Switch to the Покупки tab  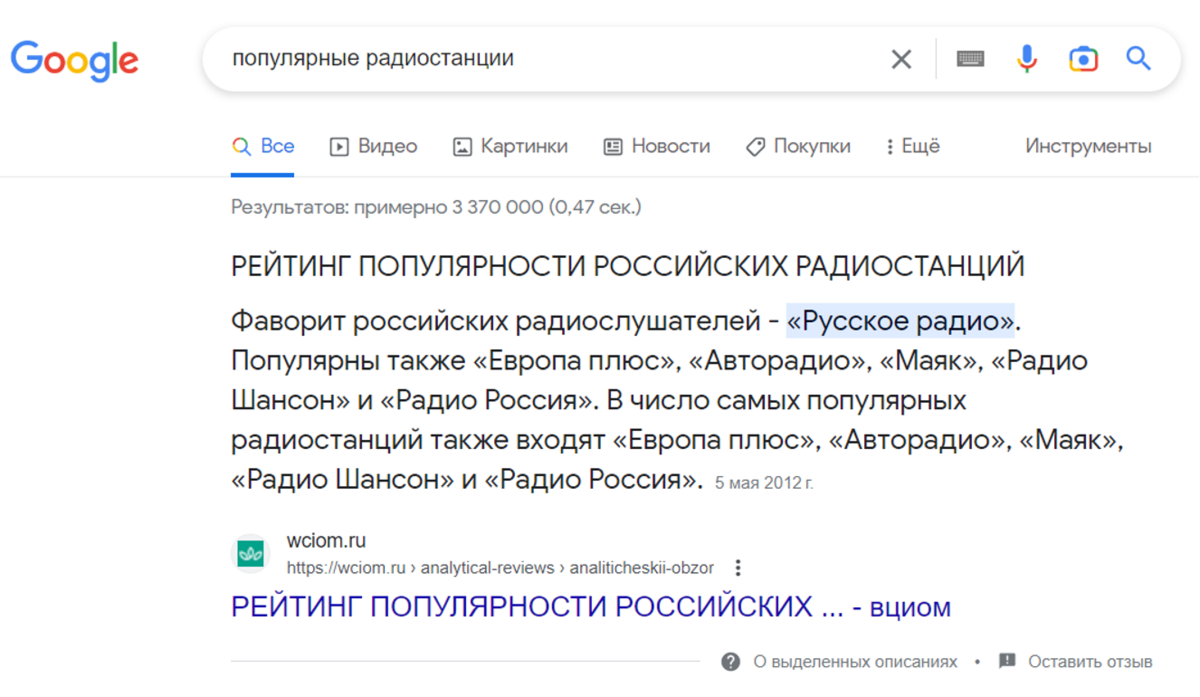[798, 146]
